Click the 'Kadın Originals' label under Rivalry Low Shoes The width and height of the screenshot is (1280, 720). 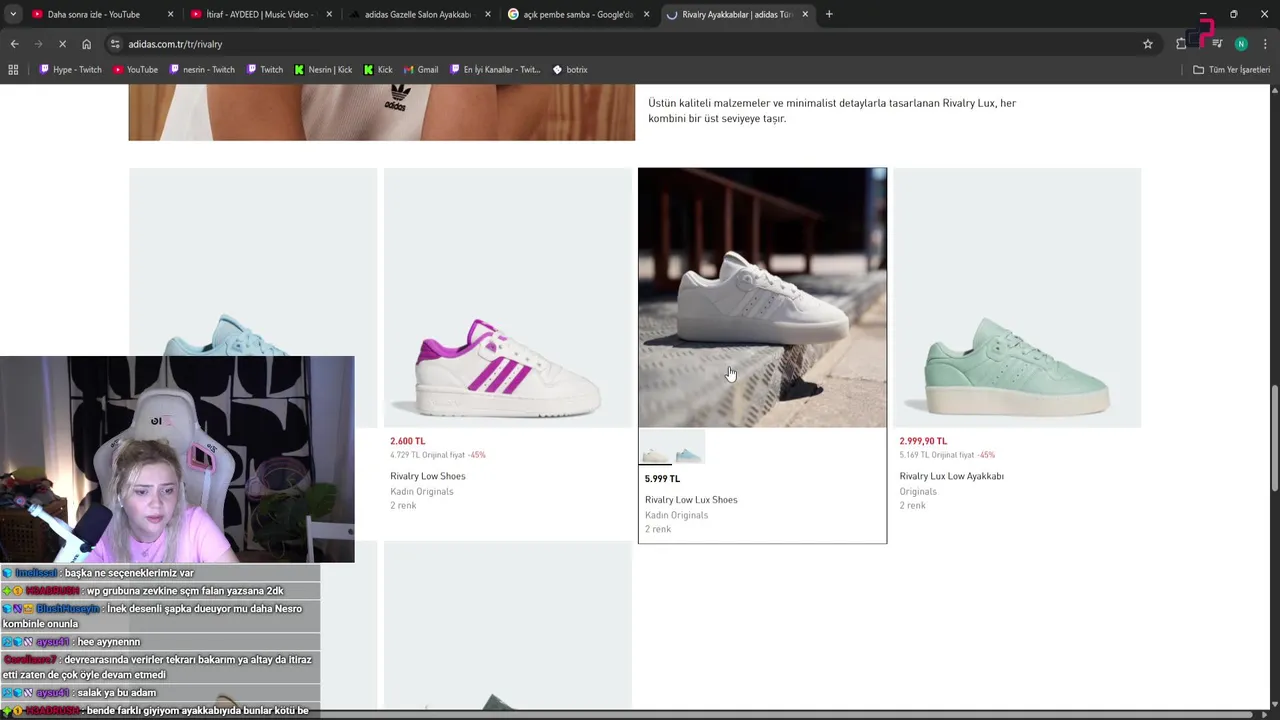(x=421, y=491)
